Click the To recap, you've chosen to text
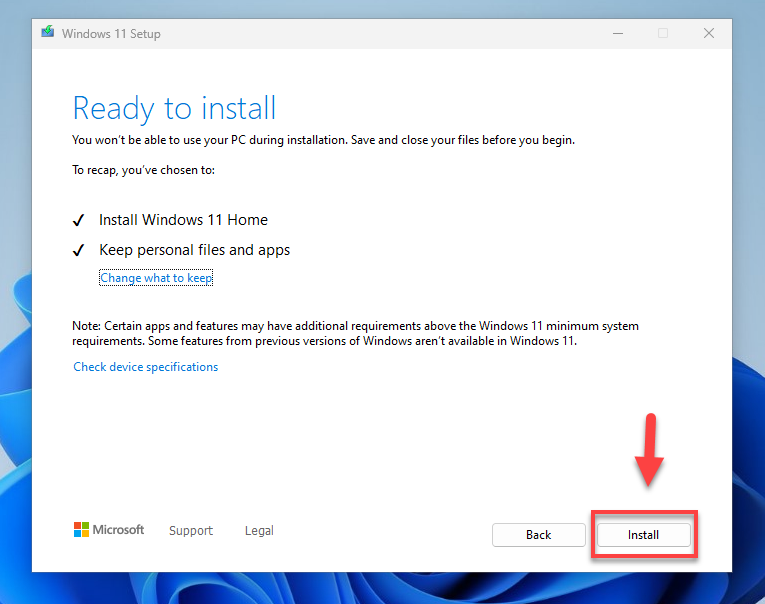The width and height of the screenshot is (765, 604). coord(143,170)
